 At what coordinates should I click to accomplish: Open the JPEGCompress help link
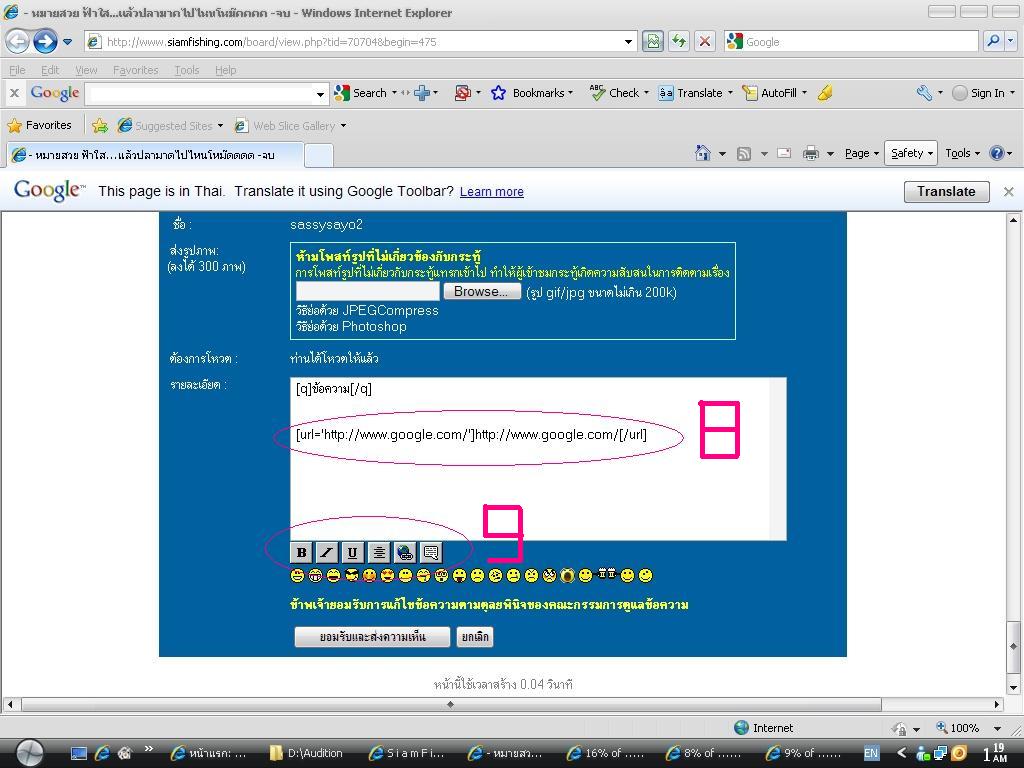pos(367,310)
